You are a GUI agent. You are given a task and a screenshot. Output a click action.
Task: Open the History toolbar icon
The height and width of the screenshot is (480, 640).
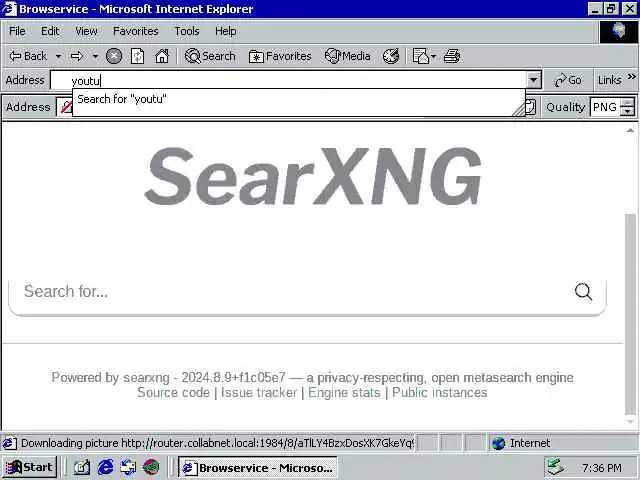tap(391, 56)
